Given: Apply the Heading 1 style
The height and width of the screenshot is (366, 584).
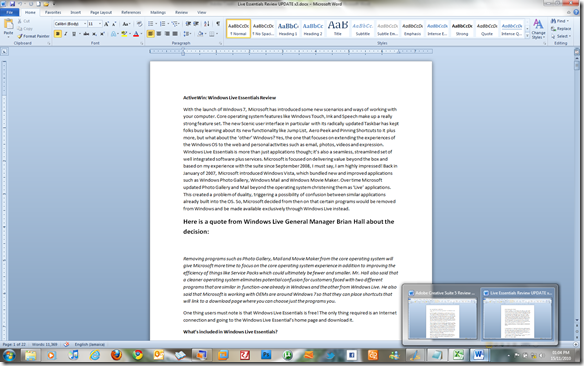Looking at the screenshot, I should 288,29.
